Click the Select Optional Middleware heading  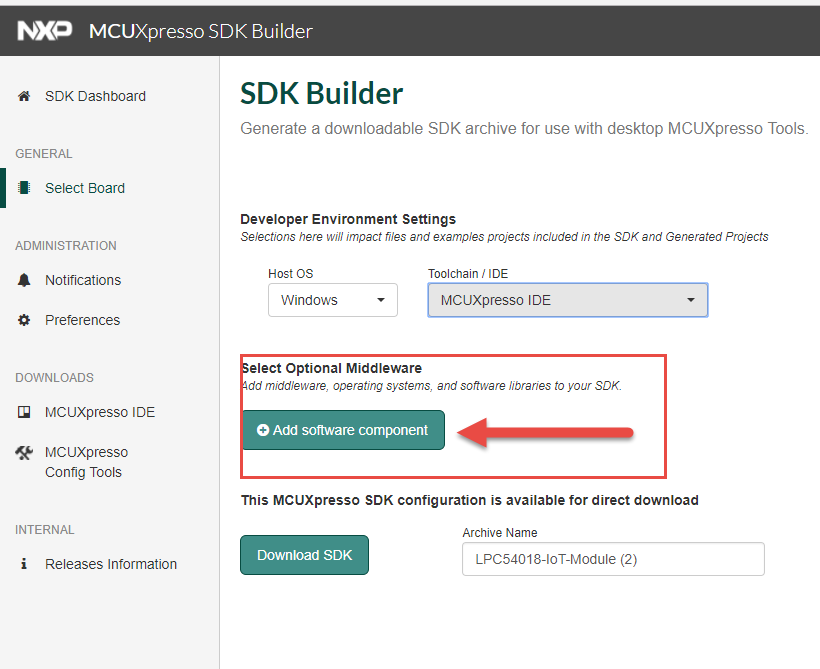332,368
